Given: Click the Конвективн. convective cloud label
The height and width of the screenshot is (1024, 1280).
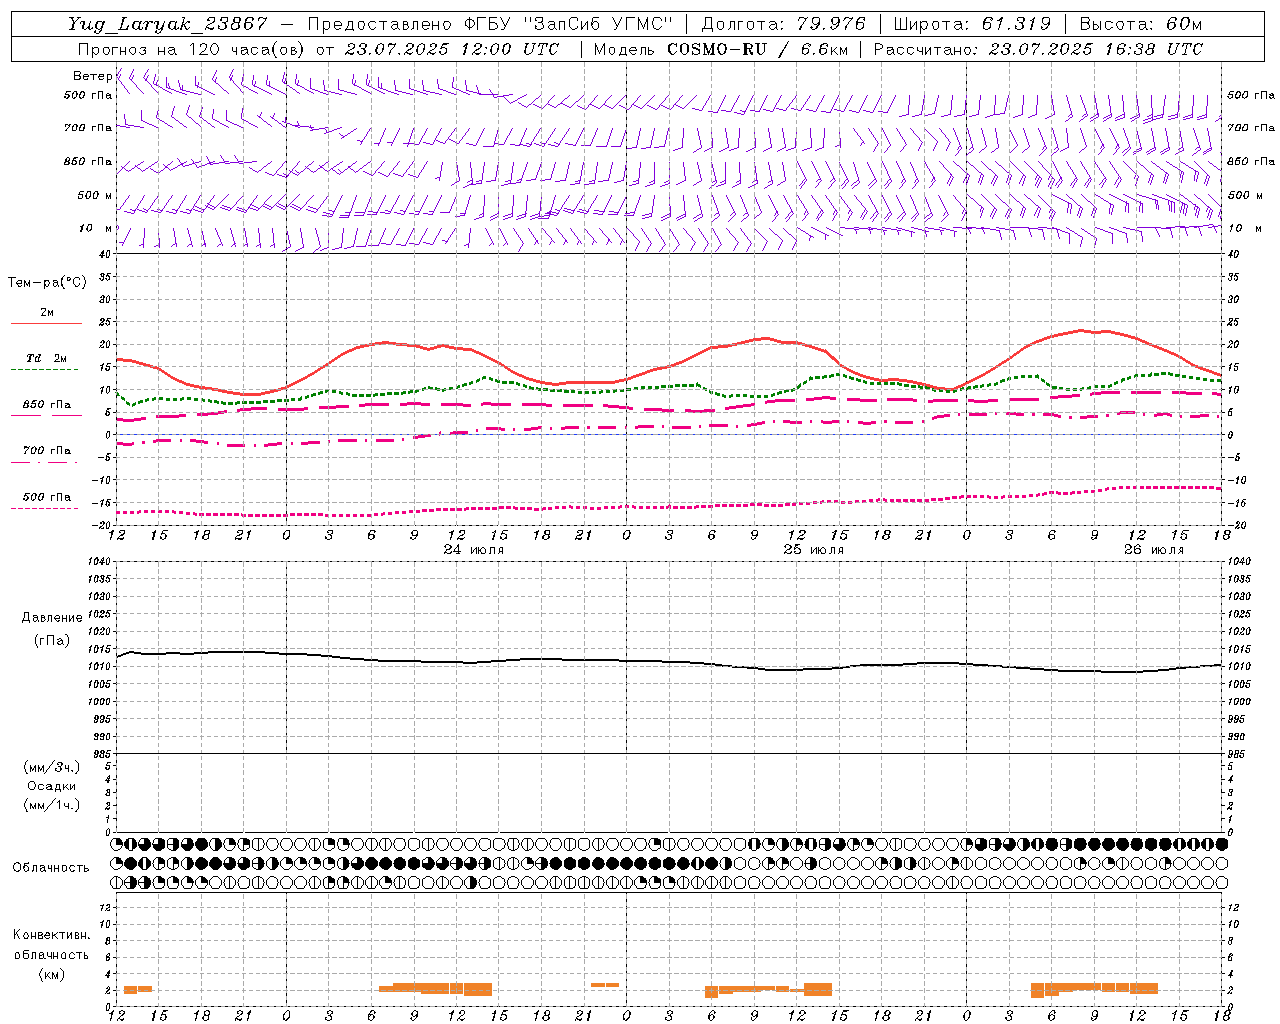Looking at the screenshot, I should click(51, 935).
